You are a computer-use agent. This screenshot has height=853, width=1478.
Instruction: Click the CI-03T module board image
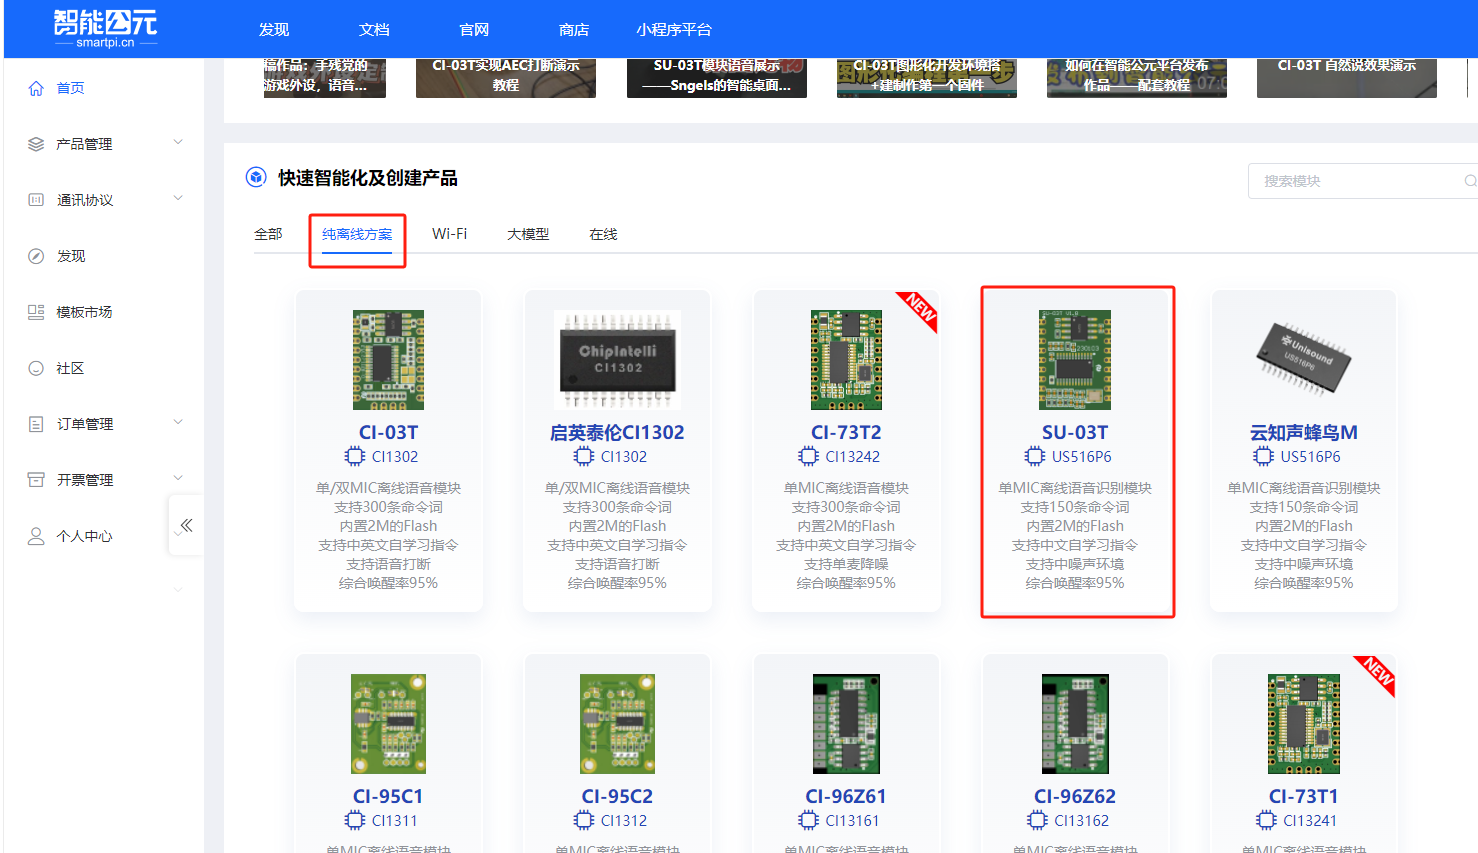[388, 360]
